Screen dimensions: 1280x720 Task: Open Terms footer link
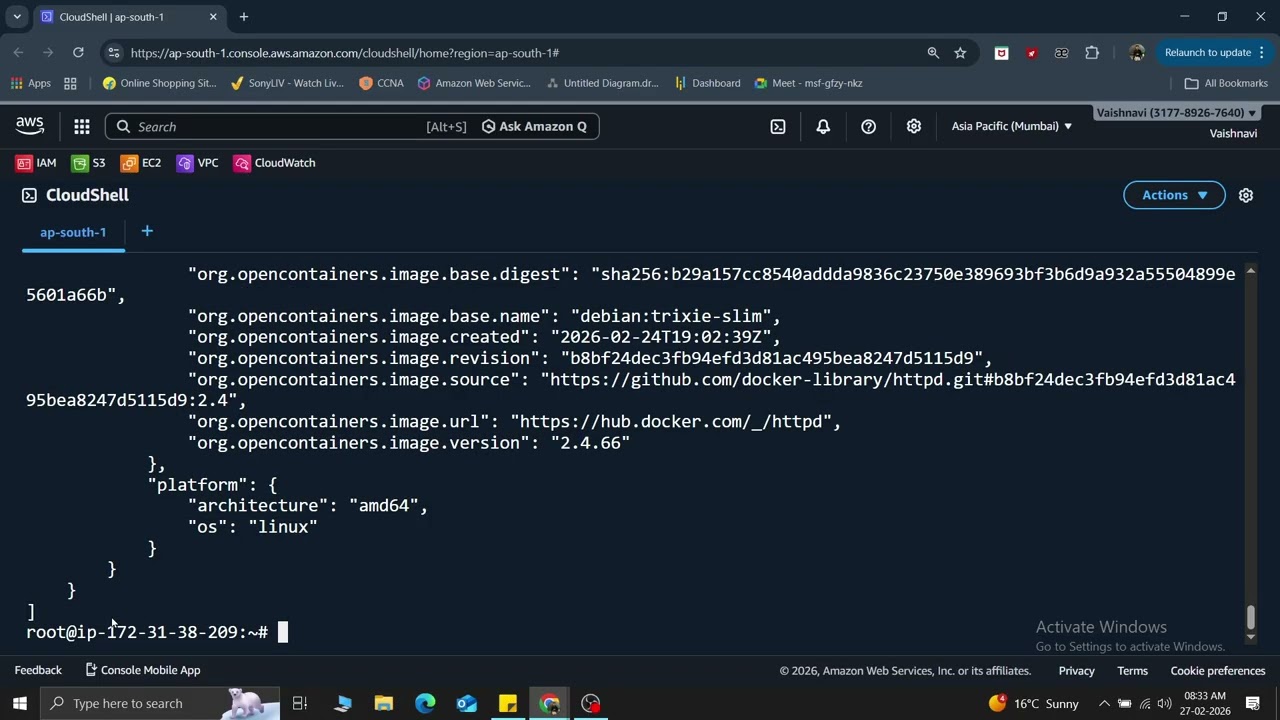[x=1132, y=671]
